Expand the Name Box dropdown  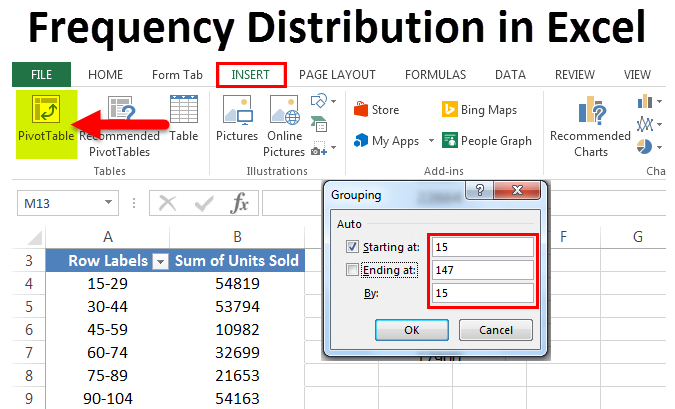[x=108, y=202]
